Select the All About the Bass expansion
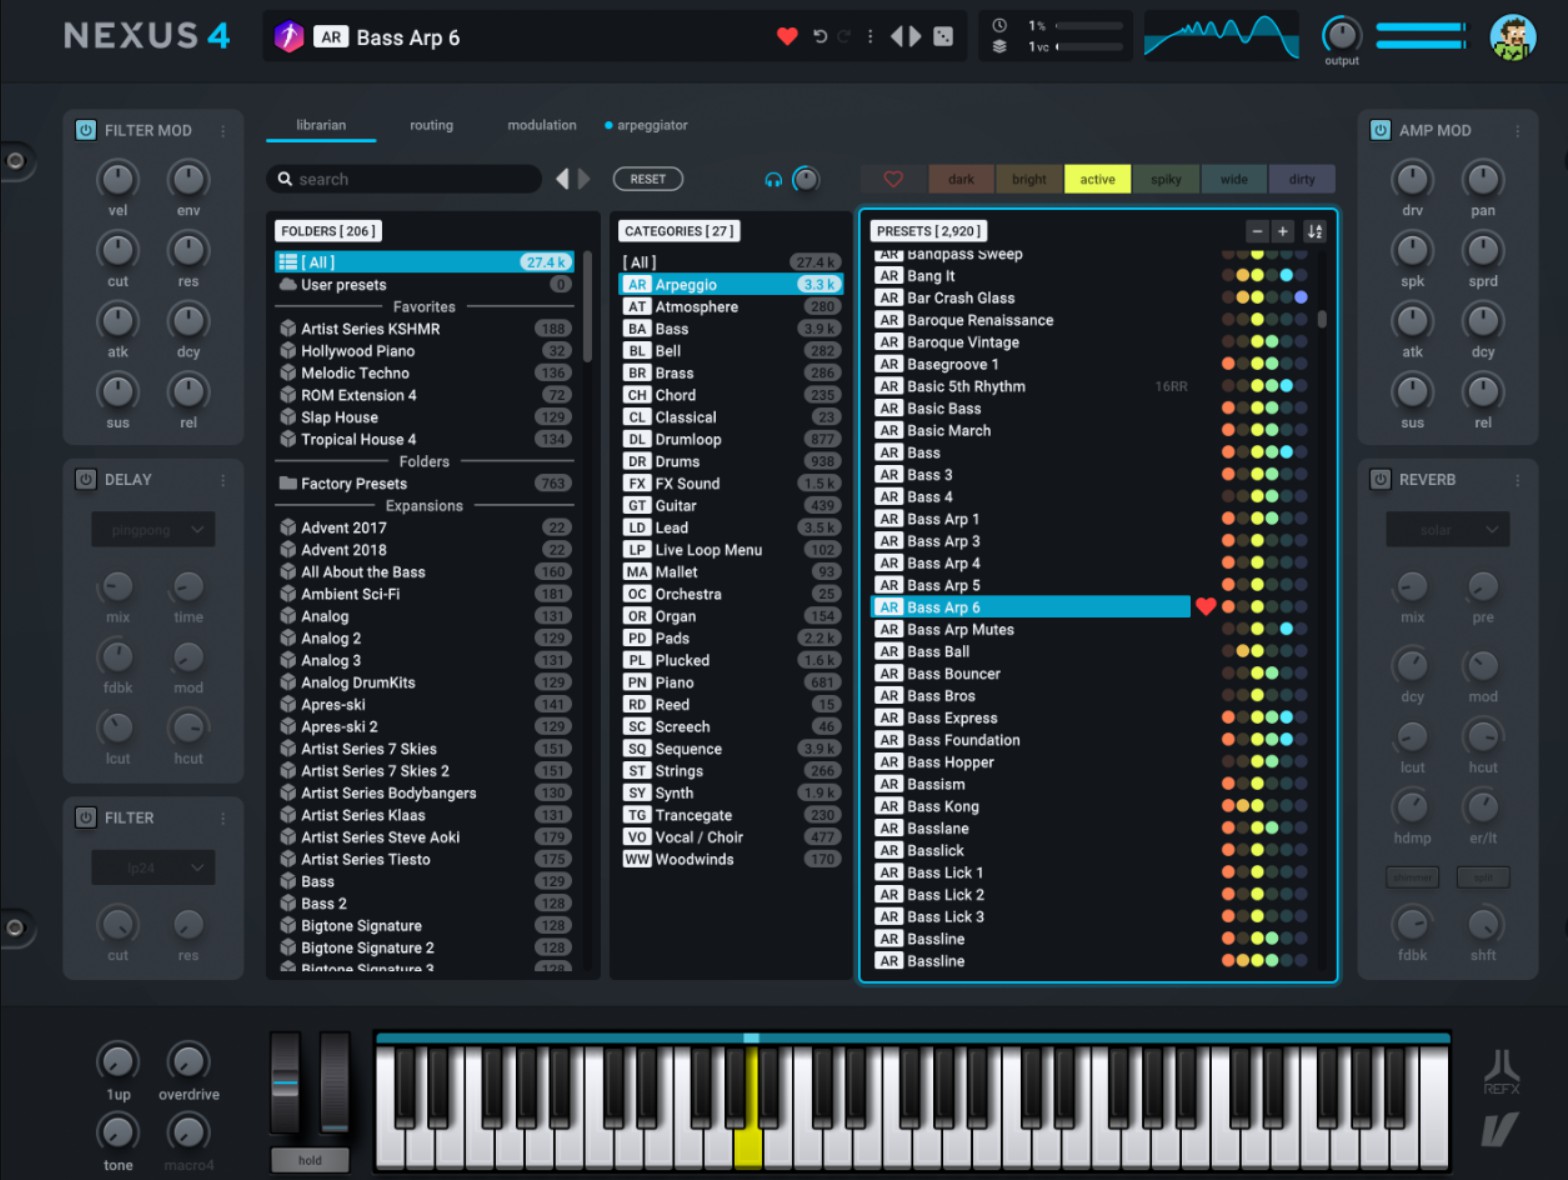The height and width of the screenshot is (1180, 1568). click(x=424, y=572)
